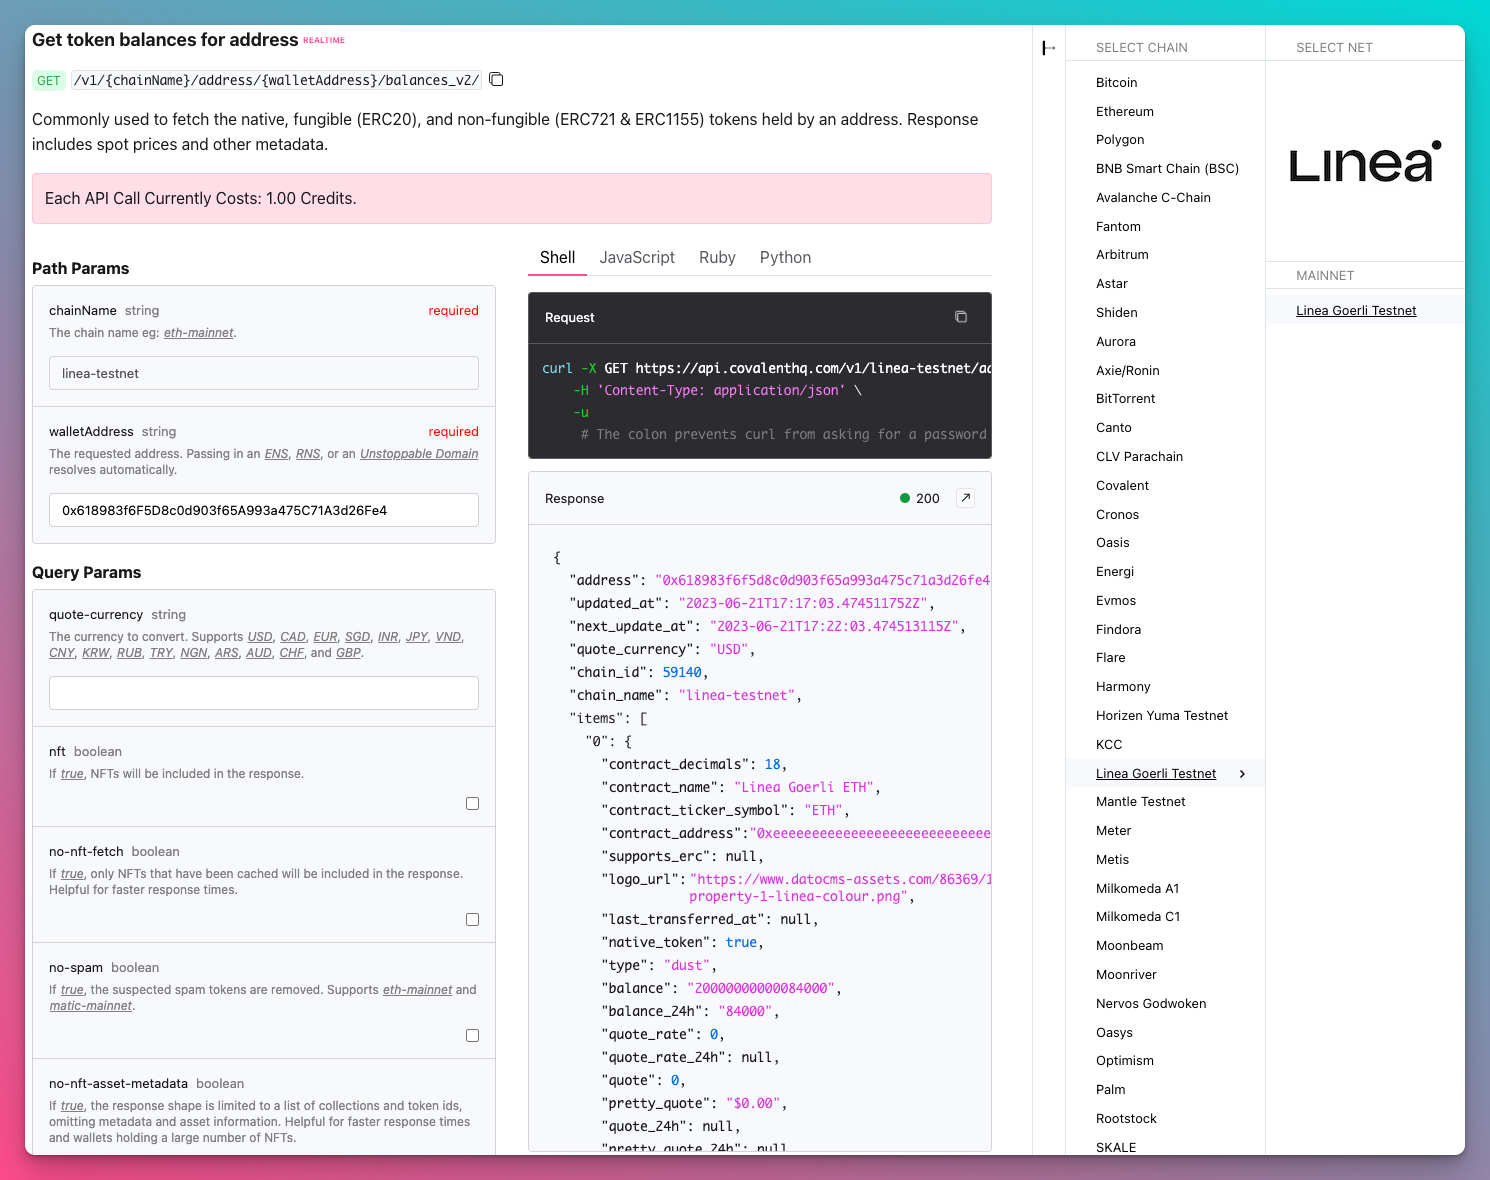This screenshot has width=1490, height=1180.
Task: Check the no-spam option
Action: 472,1036
